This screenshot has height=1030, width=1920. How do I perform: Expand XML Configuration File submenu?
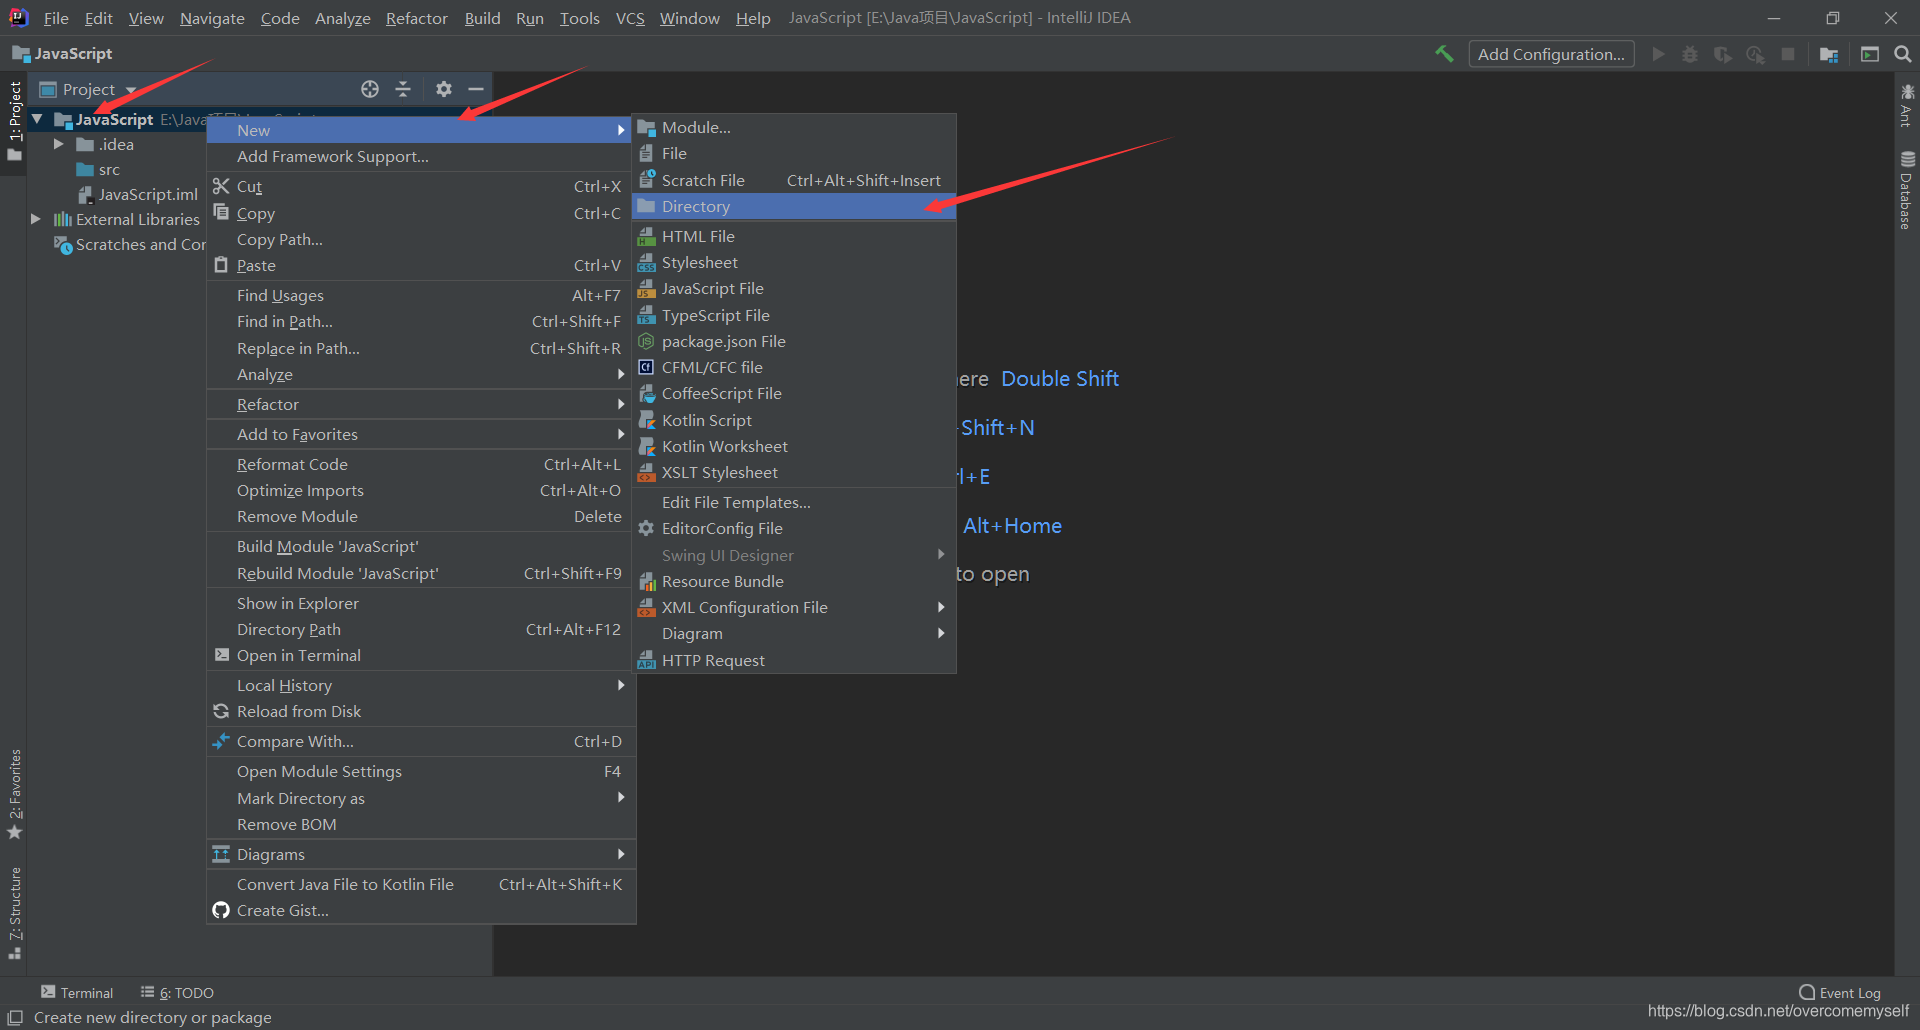pos(794,607)
